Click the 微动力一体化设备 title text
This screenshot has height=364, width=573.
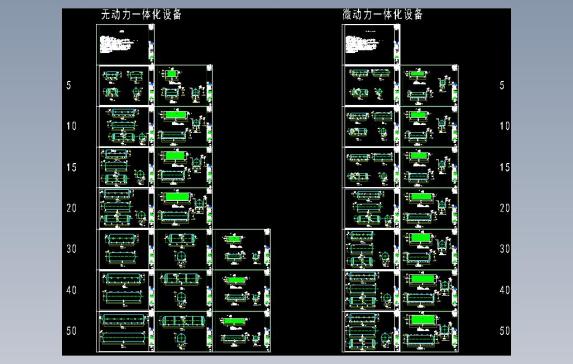coord(383,15)
